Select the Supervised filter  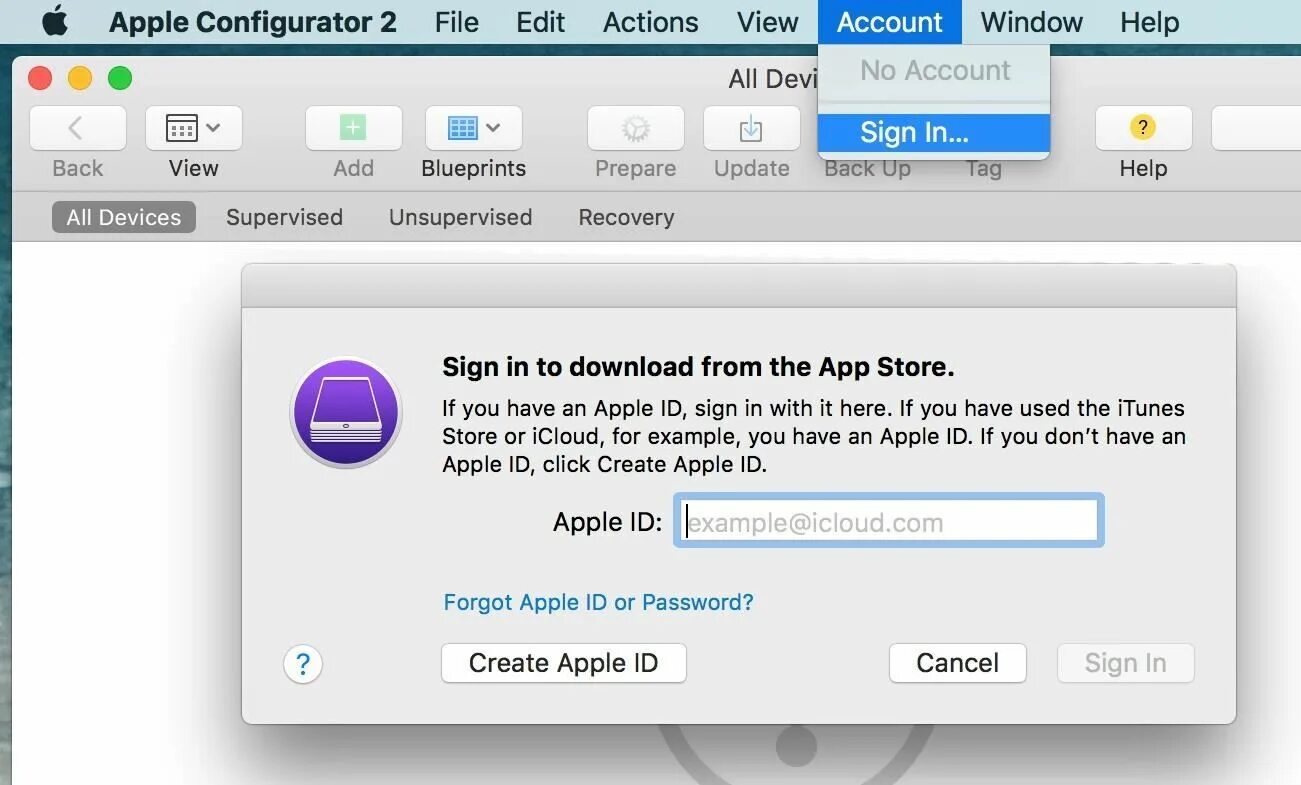coord(284,217)
